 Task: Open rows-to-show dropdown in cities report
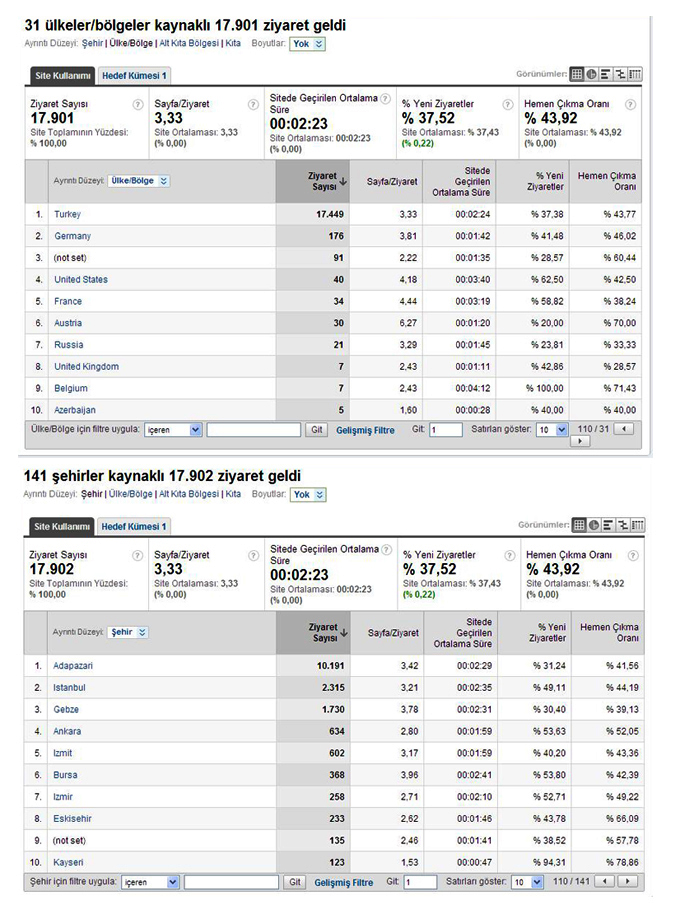tap(527, 882)
